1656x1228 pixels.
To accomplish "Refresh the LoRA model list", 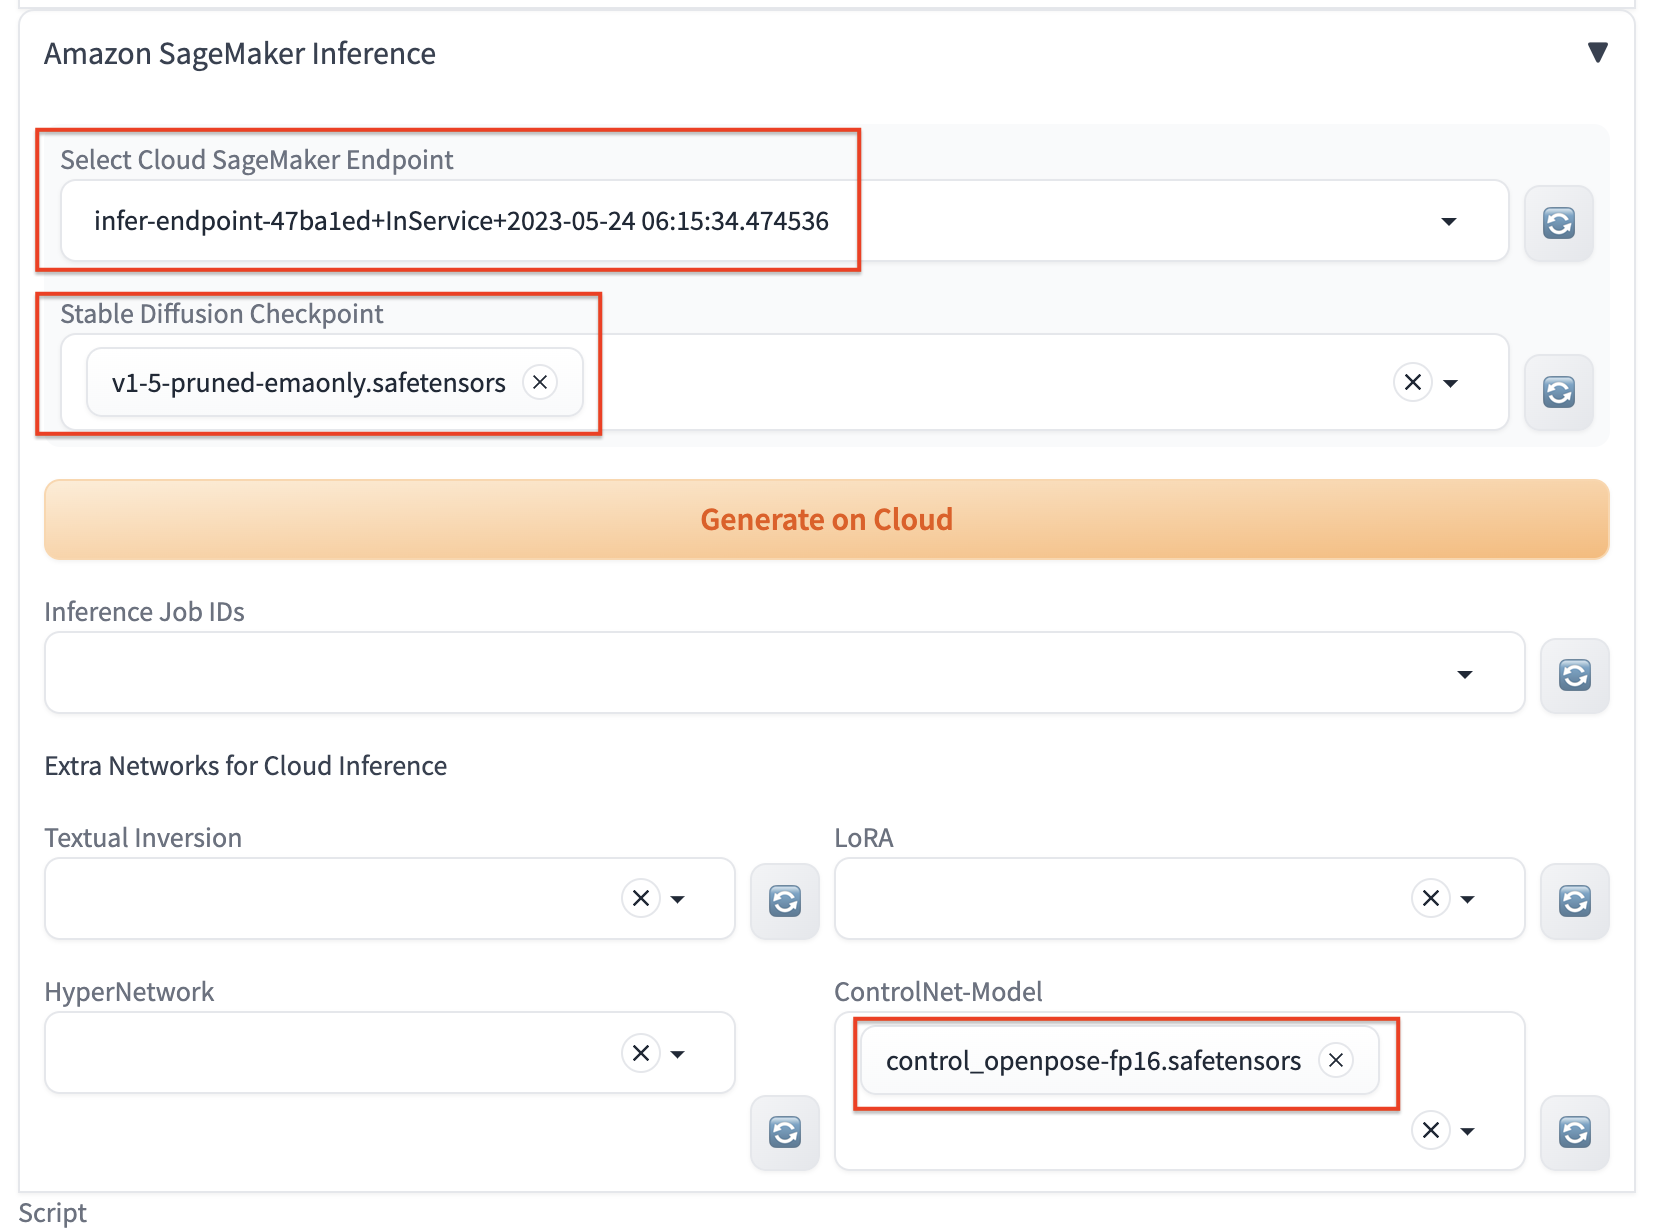I will click(x=1574, y=901).
